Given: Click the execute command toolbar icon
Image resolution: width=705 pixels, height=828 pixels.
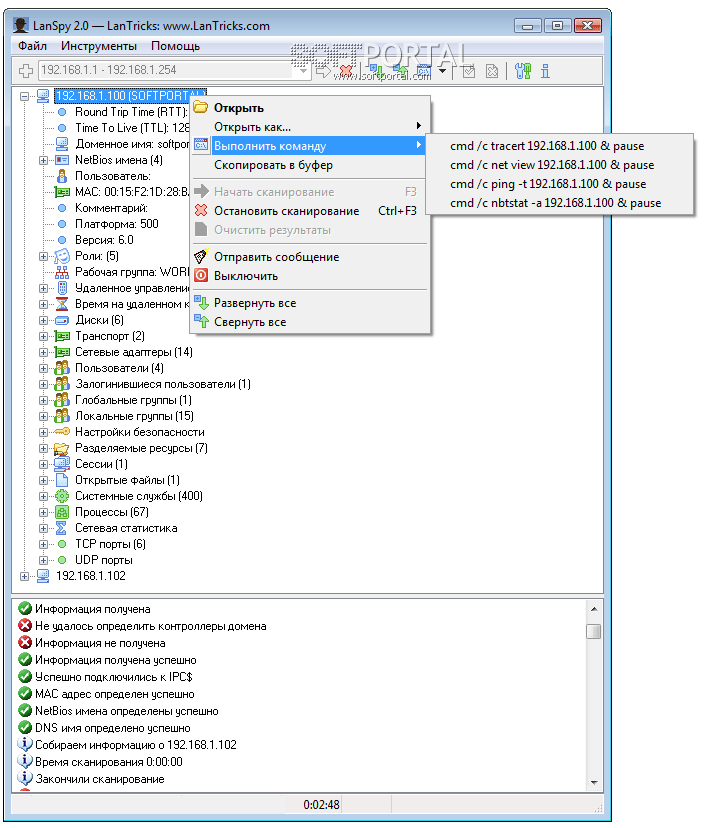Looking at the screenshot, I should pyautogui.click(x=424, y=70).
